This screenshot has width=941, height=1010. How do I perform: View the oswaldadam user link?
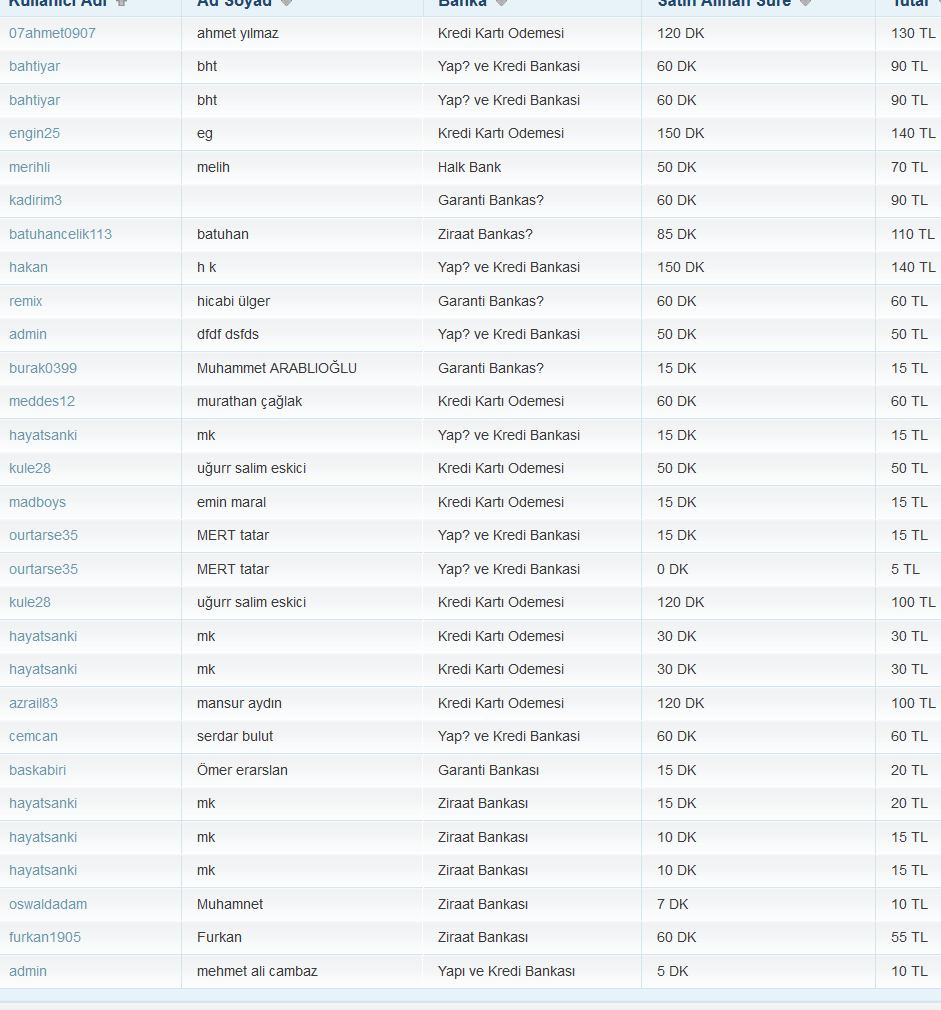click(48, 904)
